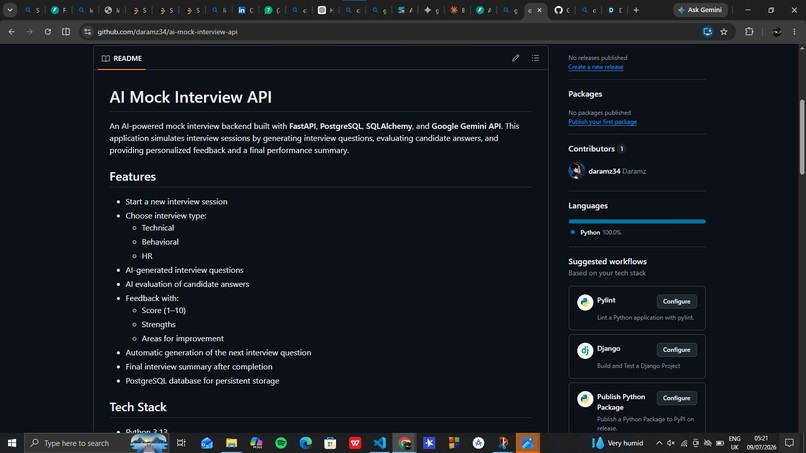
Task: Open the Windows Start menu
Action: pos(12,443)
